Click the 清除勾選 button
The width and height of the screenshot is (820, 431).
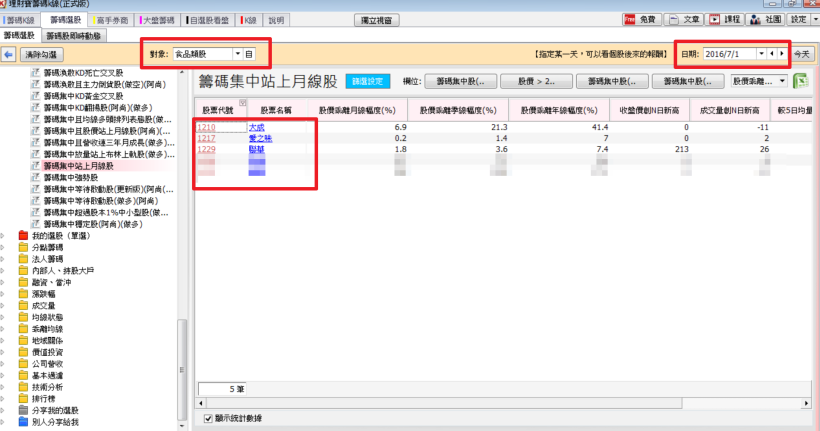[x=41, y=54]
